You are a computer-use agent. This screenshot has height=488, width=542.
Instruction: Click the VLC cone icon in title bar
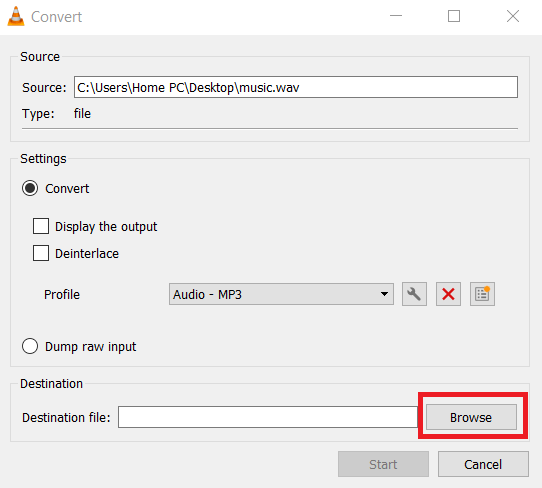point(16,16)
